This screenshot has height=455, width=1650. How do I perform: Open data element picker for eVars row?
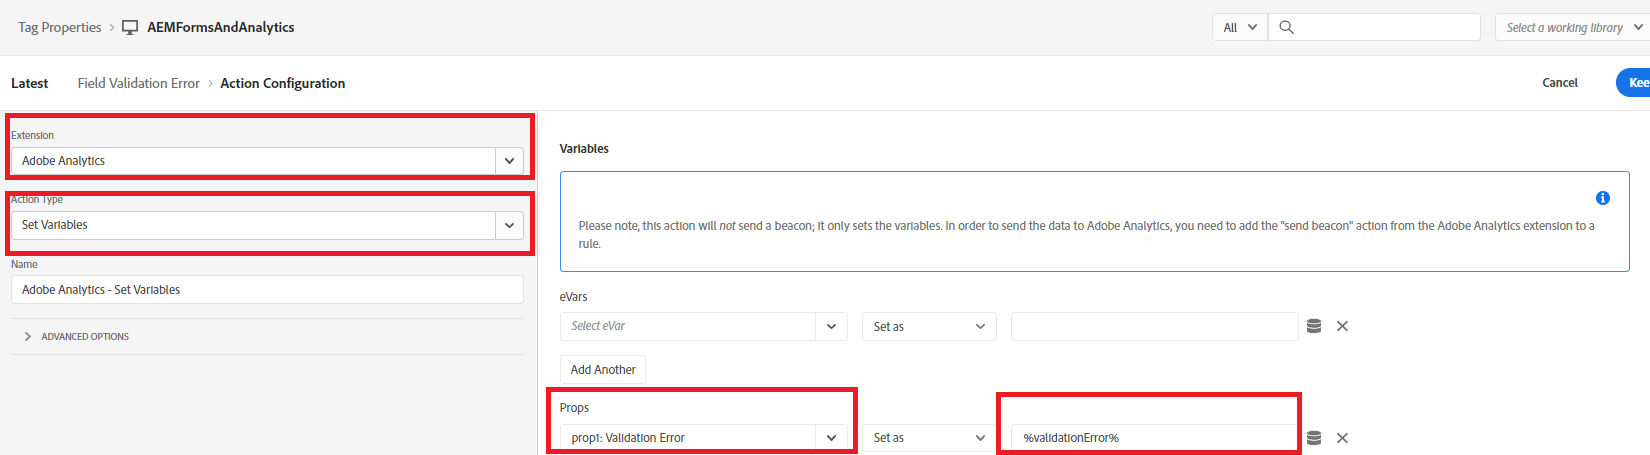1314,326
